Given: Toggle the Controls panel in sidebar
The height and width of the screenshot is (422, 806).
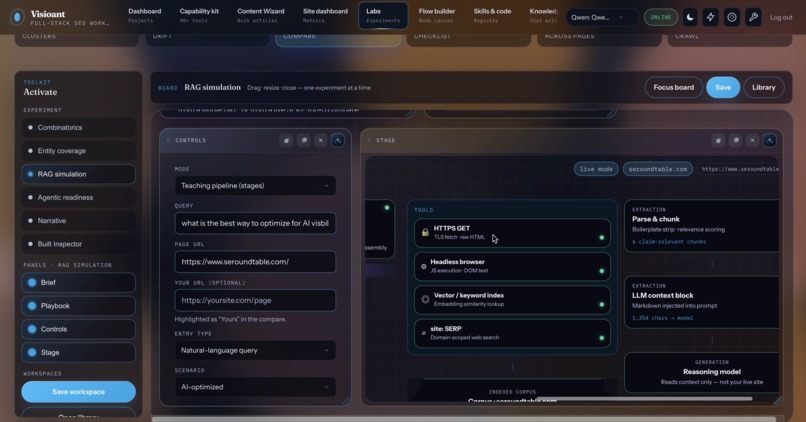Looking at the screenshot, I should (x=78, y=329).
